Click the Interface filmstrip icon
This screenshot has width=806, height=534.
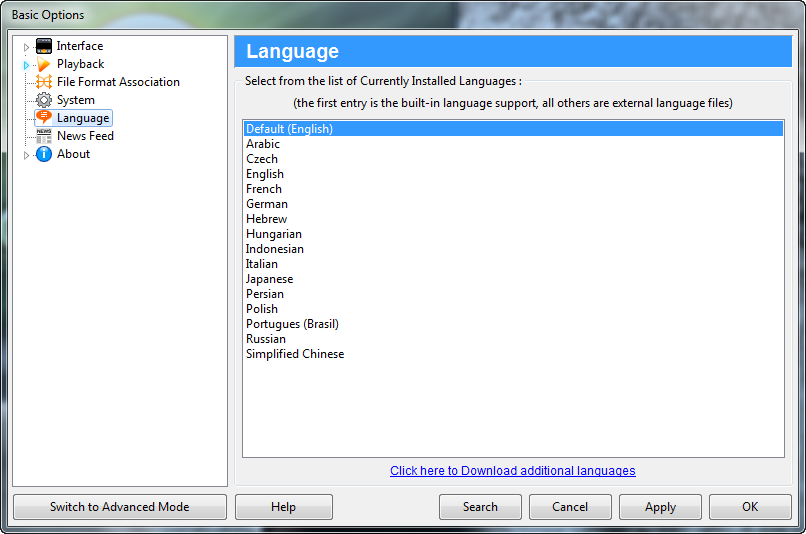44,46
